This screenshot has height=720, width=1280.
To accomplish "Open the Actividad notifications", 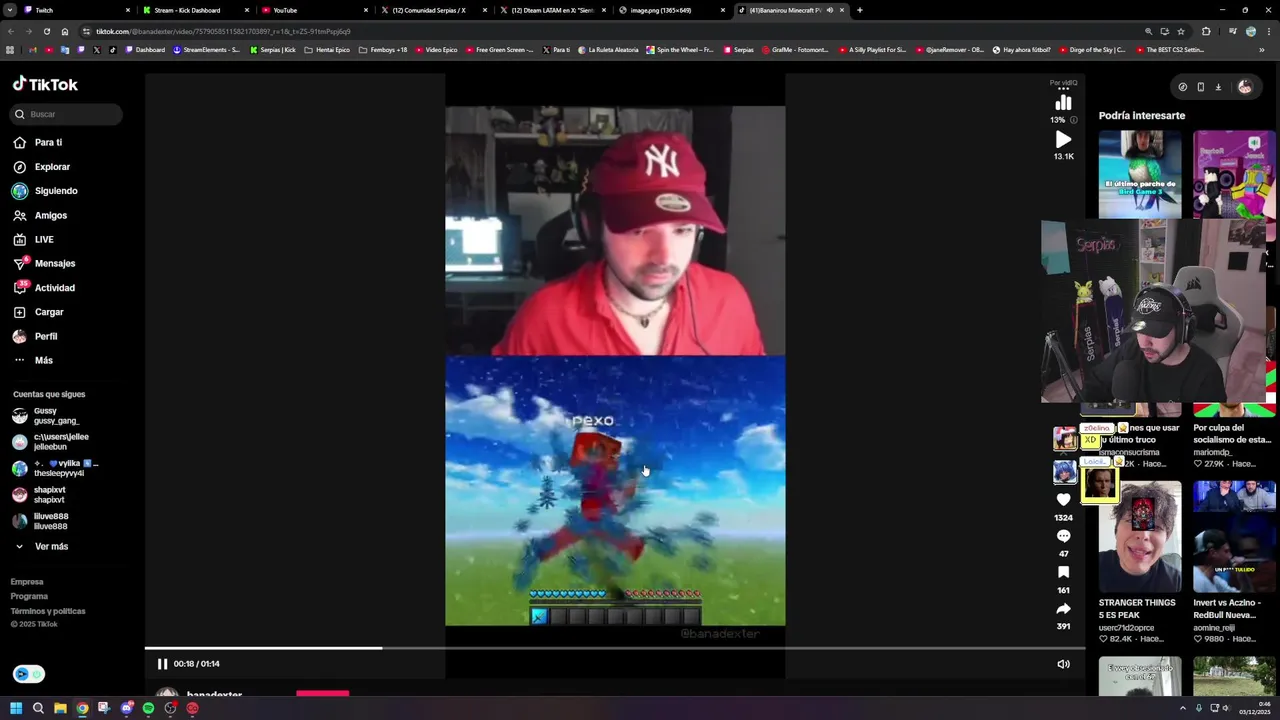I will pos(54,288).
